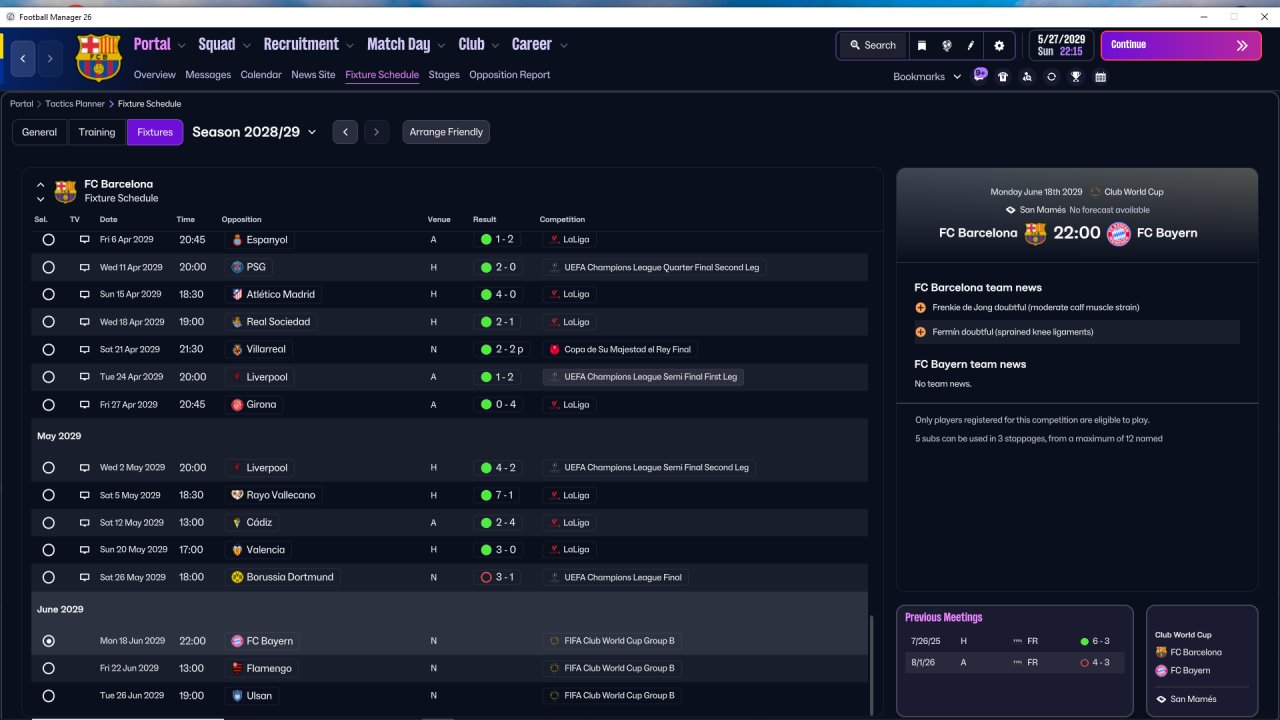Click the Club World Cup competition icon
Viewport: 1280px width, 720px height.
1095,192
